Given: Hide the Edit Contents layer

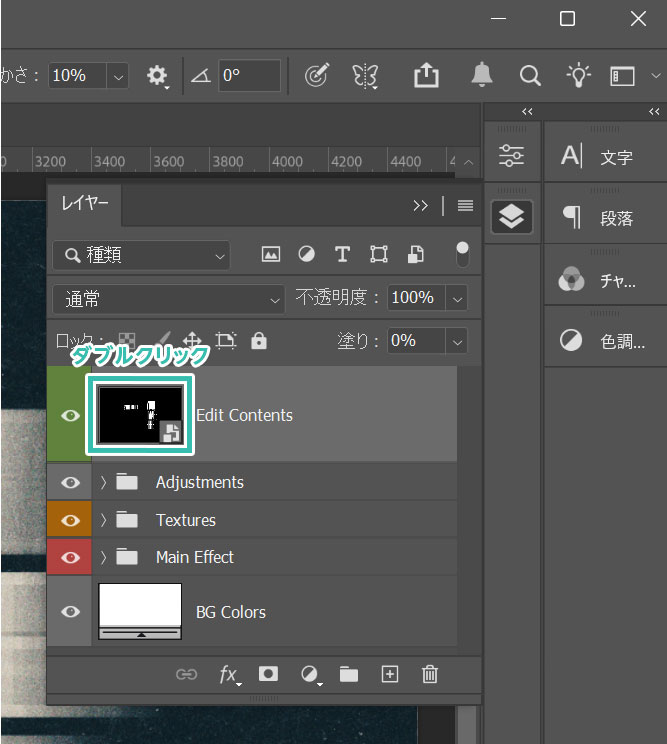Looking at the screenshot, I should point(70,415).
